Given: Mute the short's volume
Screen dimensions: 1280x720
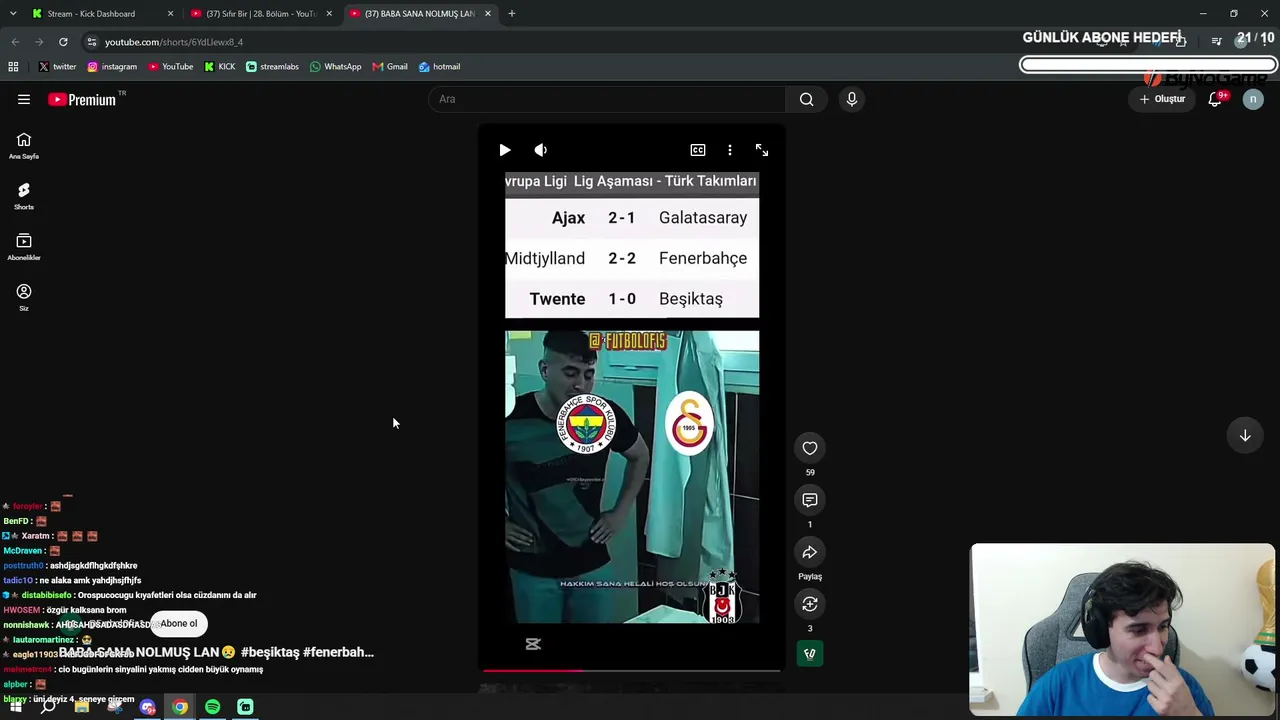Looking at the screenshot, I should point(541,150).
